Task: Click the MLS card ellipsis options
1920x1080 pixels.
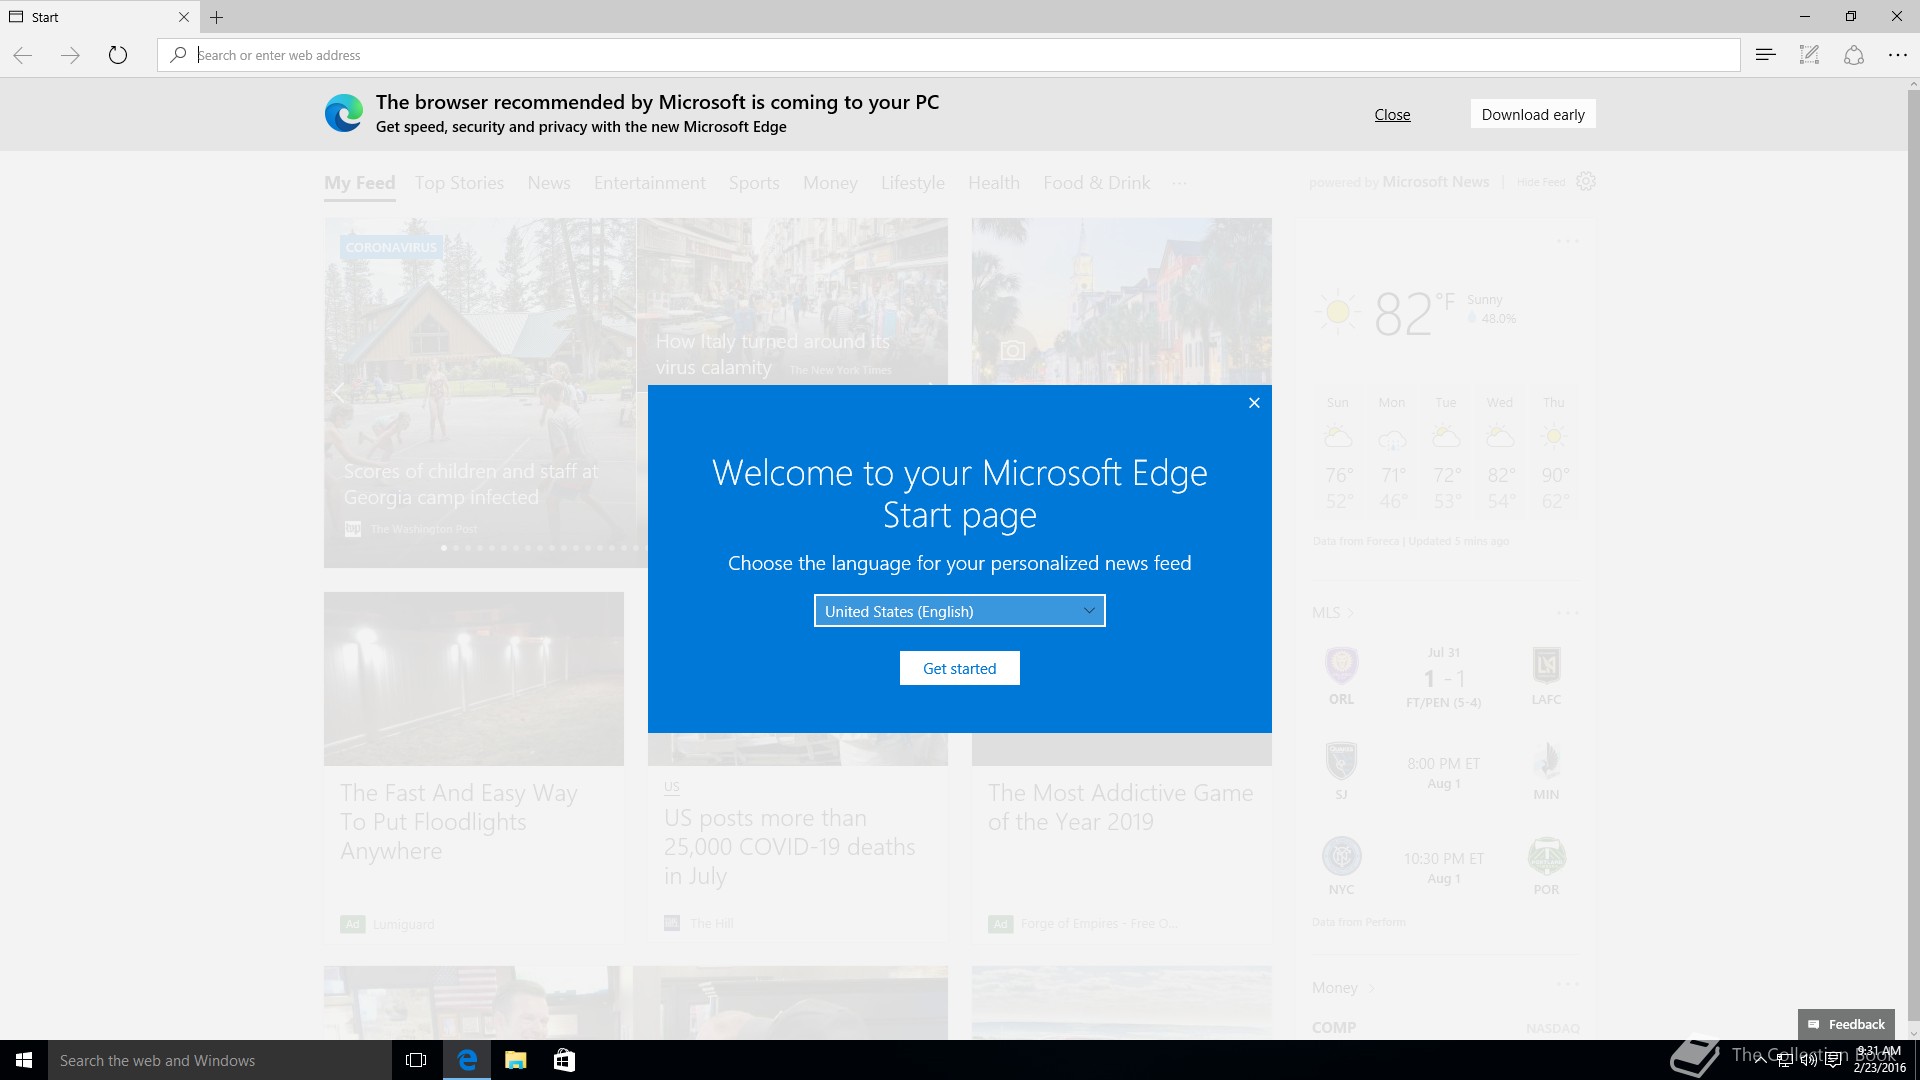Action: pyautogui.click(x=1567, y=612)
